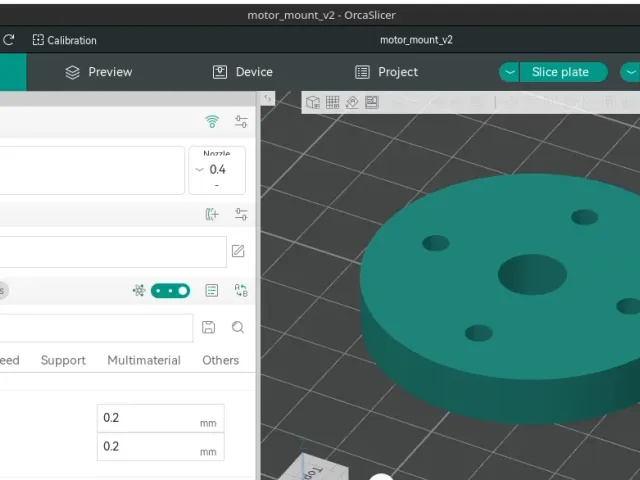Open the partially visible Speed tab
The image size is (640, 480).
[9, 360]
